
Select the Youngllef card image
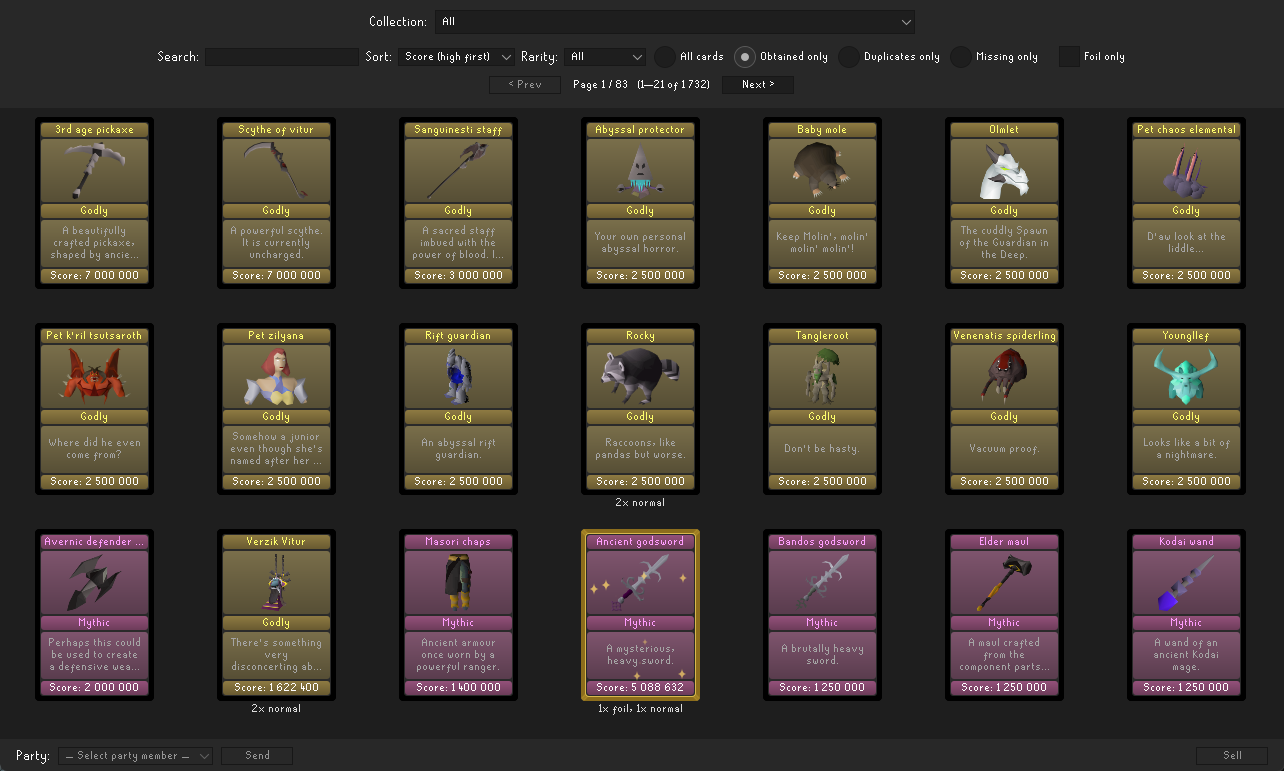pyautogui.click(x=1186, y=376)
